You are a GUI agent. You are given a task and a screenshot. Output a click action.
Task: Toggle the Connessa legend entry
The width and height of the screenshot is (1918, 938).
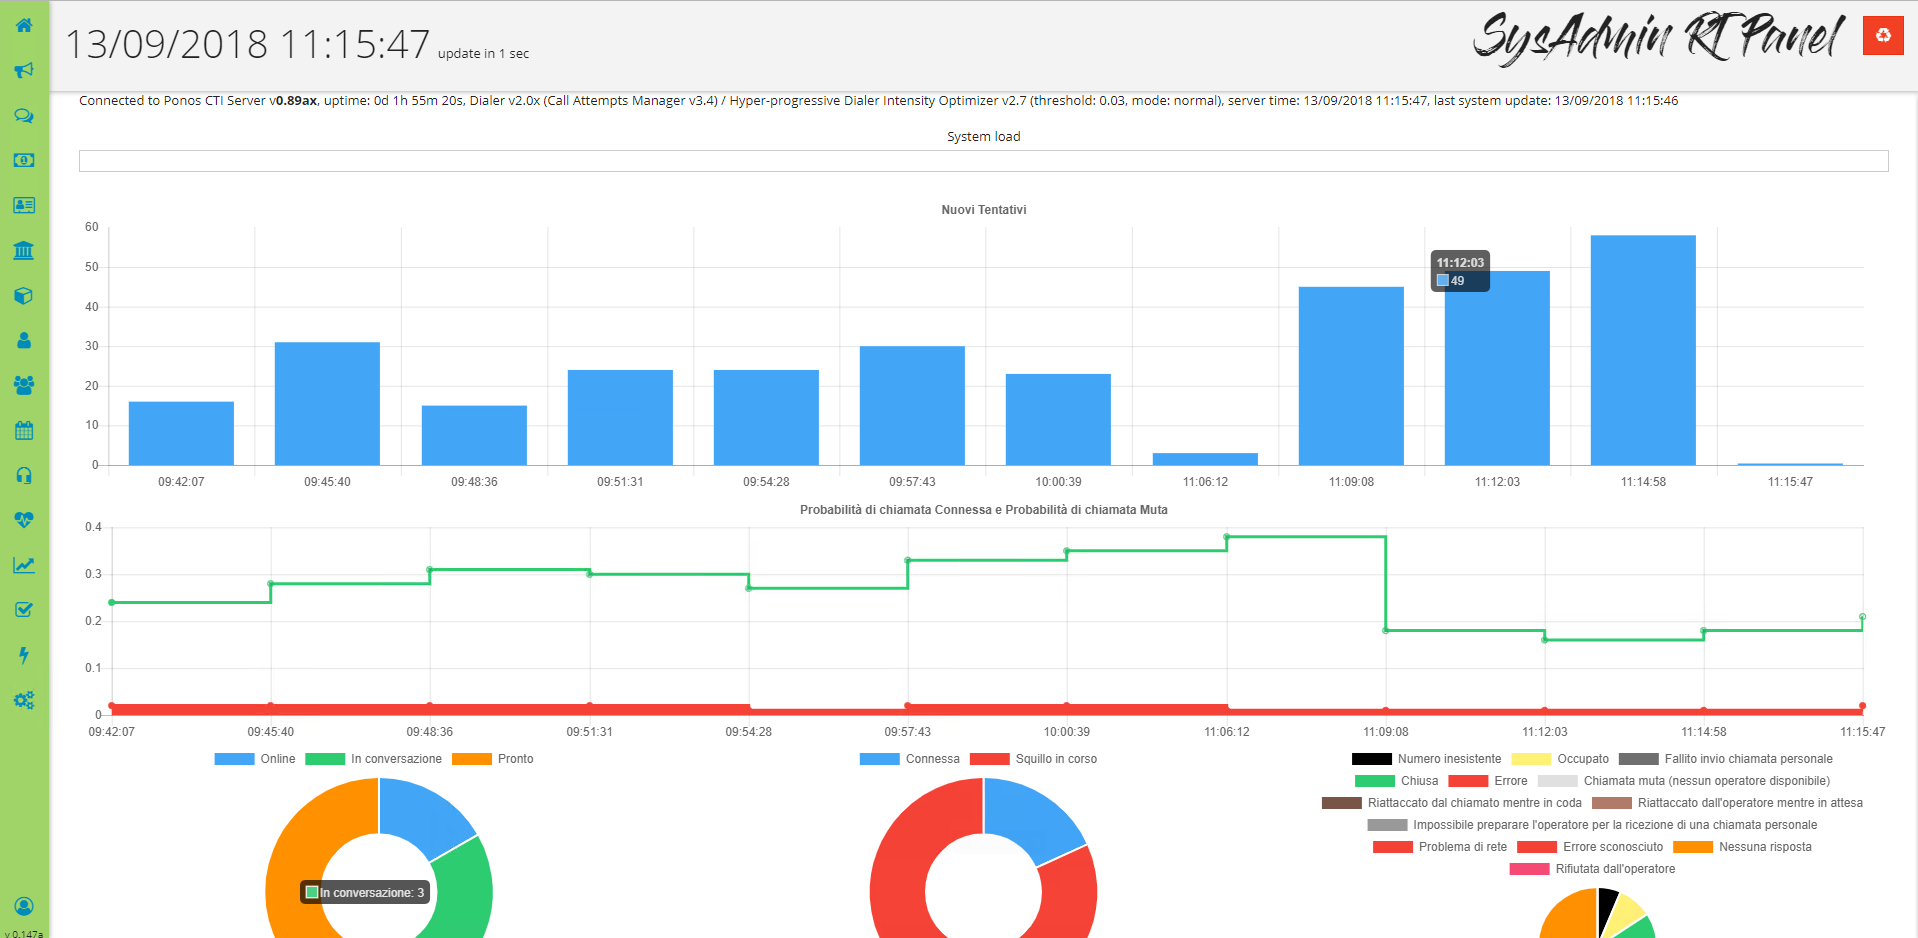pos(910,759)
